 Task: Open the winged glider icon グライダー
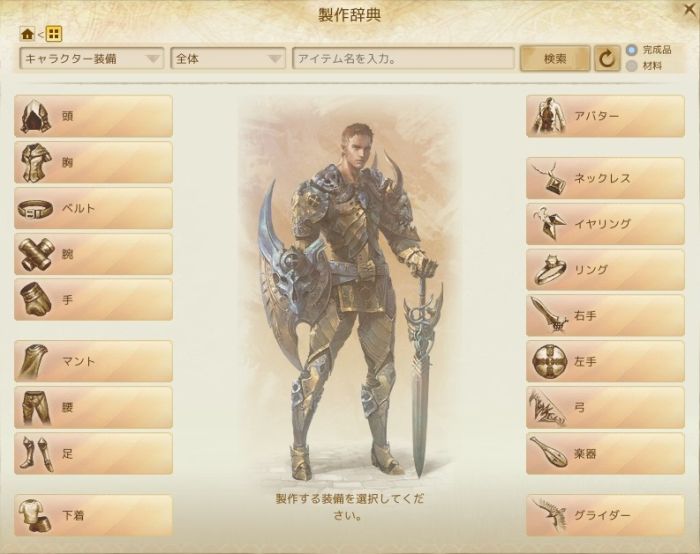click(x=549, y=516)
